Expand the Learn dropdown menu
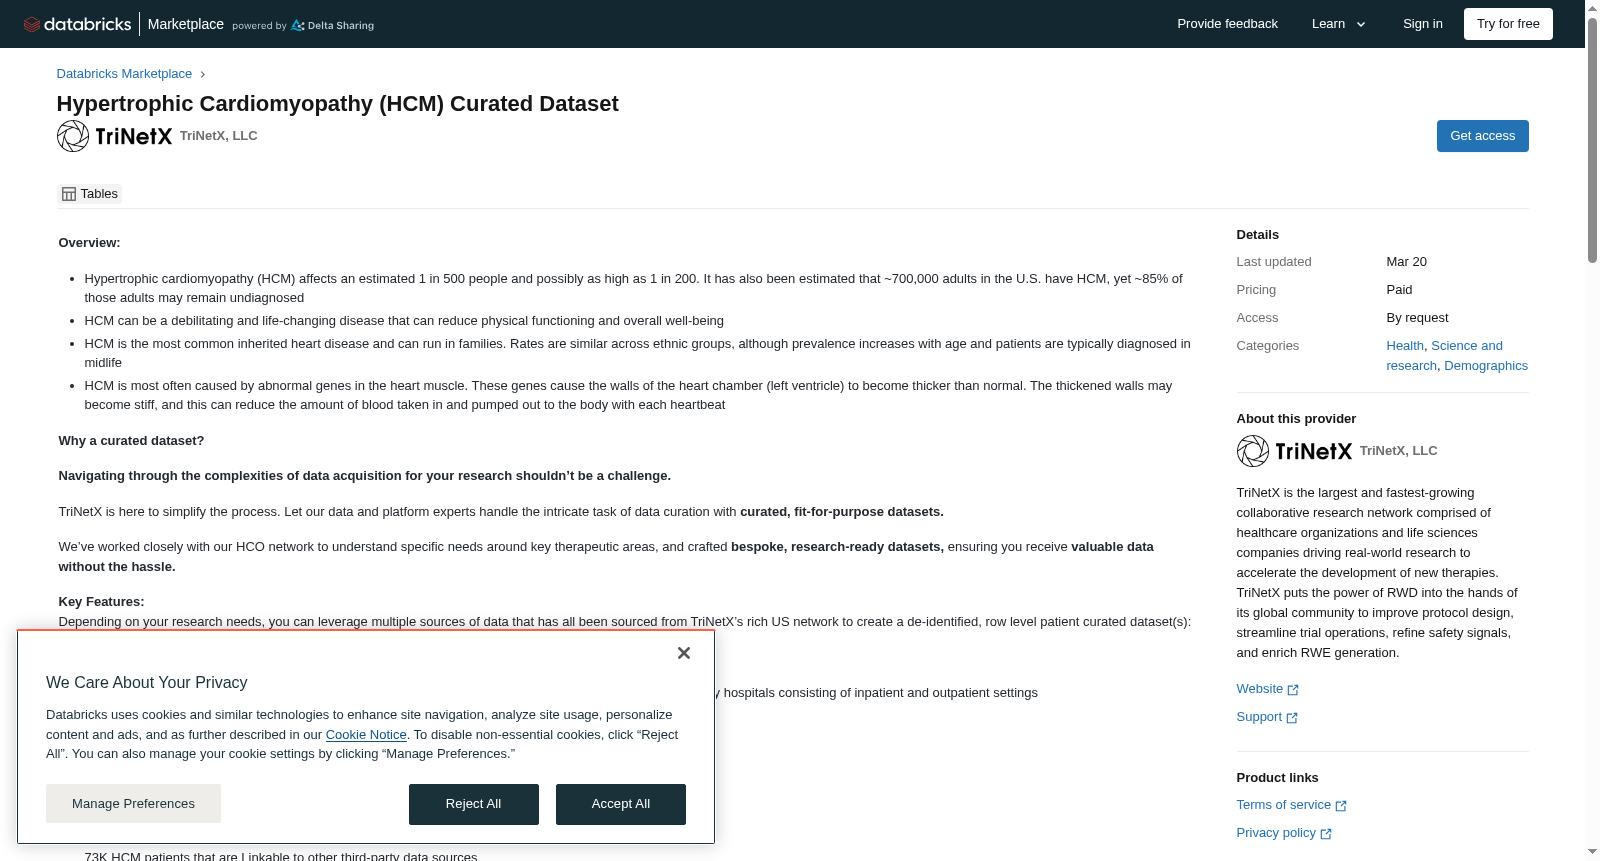Screen dimensions: 1600x861 (x=1339, y=24)
